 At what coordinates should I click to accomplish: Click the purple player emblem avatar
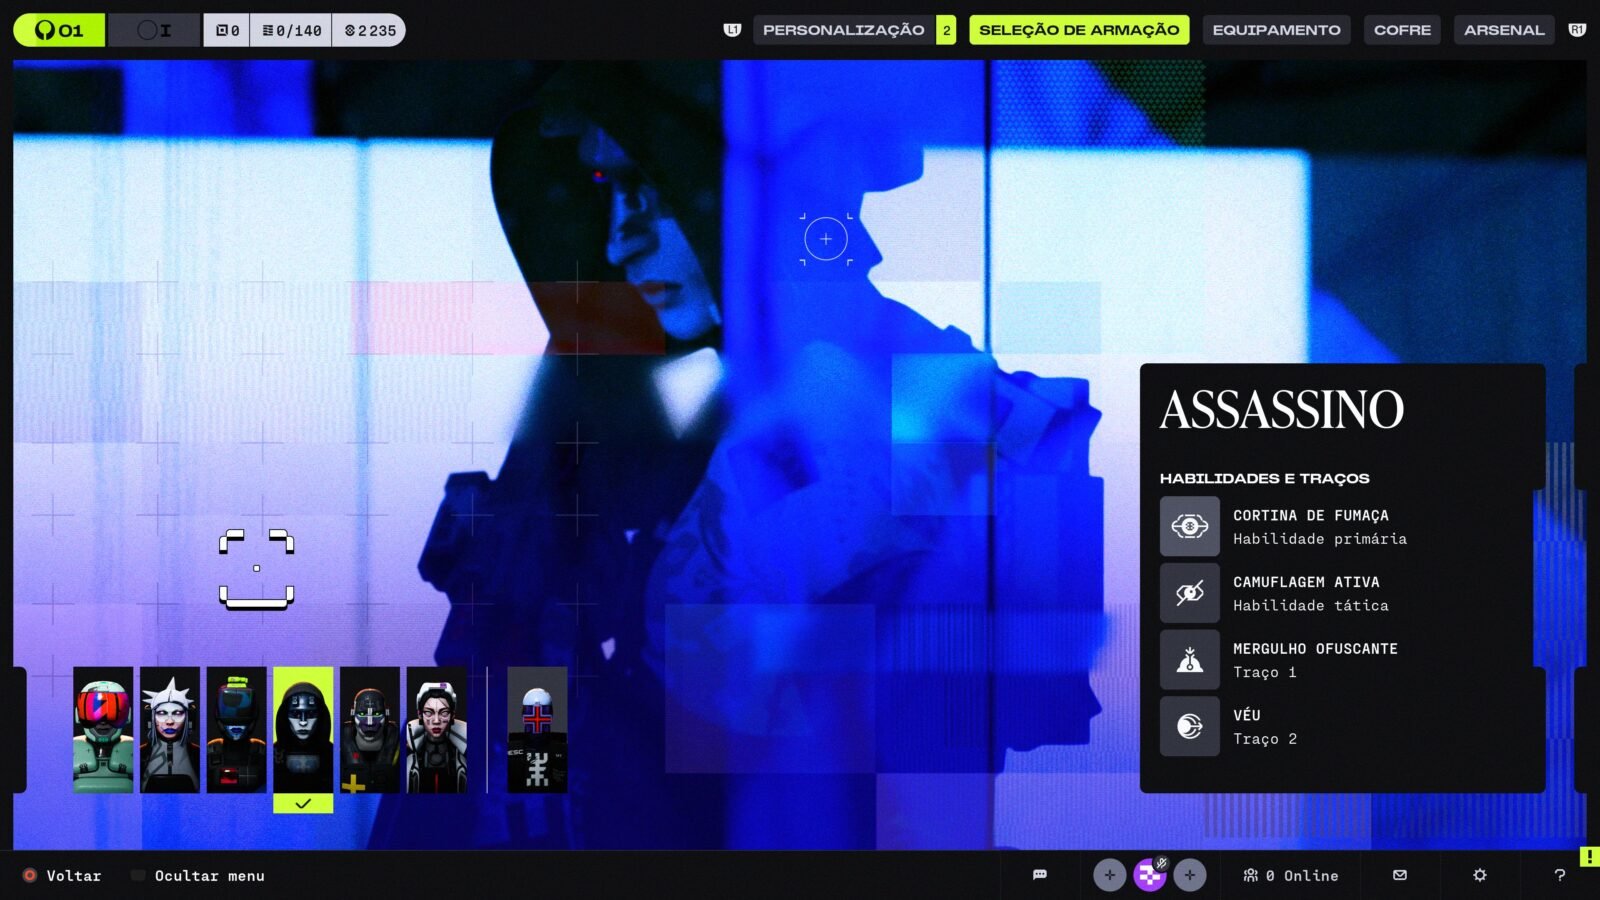click(x=1150, y=875)
